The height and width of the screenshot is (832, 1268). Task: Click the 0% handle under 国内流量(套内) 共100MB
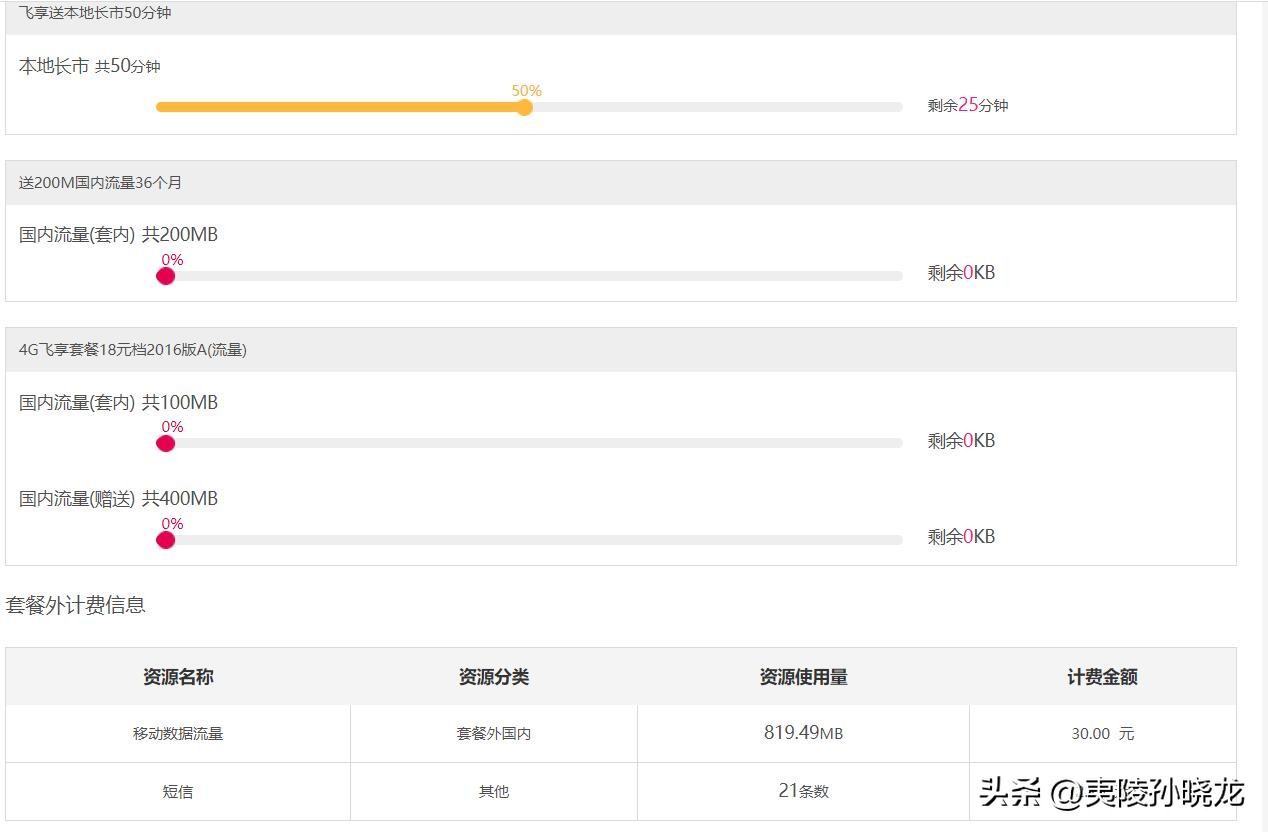click(165, 442)
